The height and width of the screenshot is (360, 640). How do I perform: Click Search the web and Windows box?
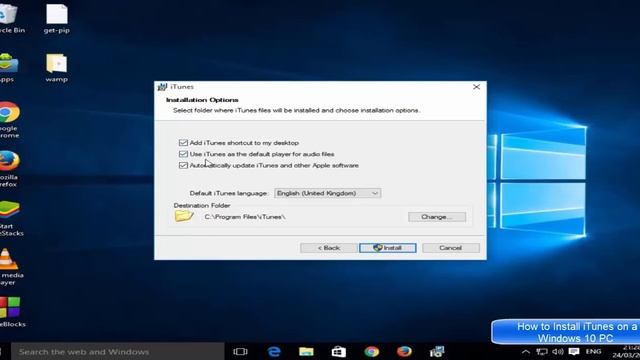coord(118,351)
